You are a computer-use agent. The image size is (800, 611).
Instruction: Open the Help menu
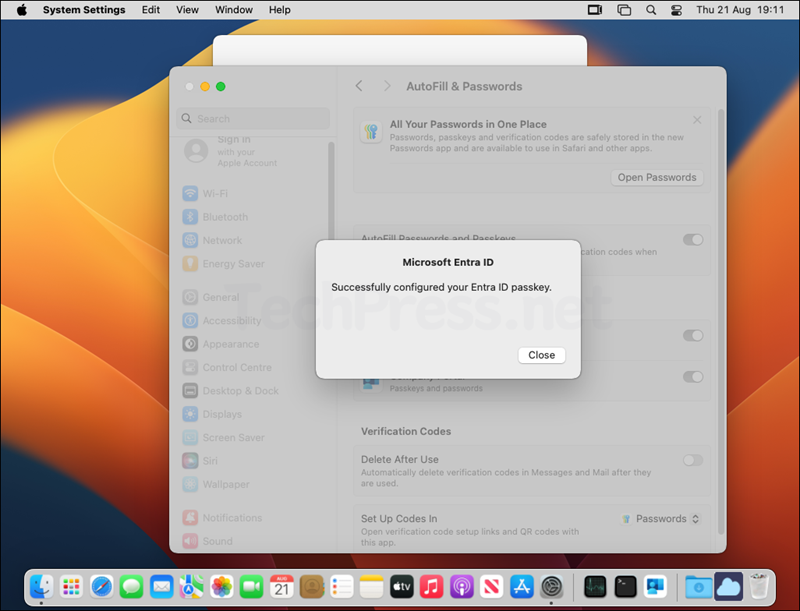click(x=280, y=10)
